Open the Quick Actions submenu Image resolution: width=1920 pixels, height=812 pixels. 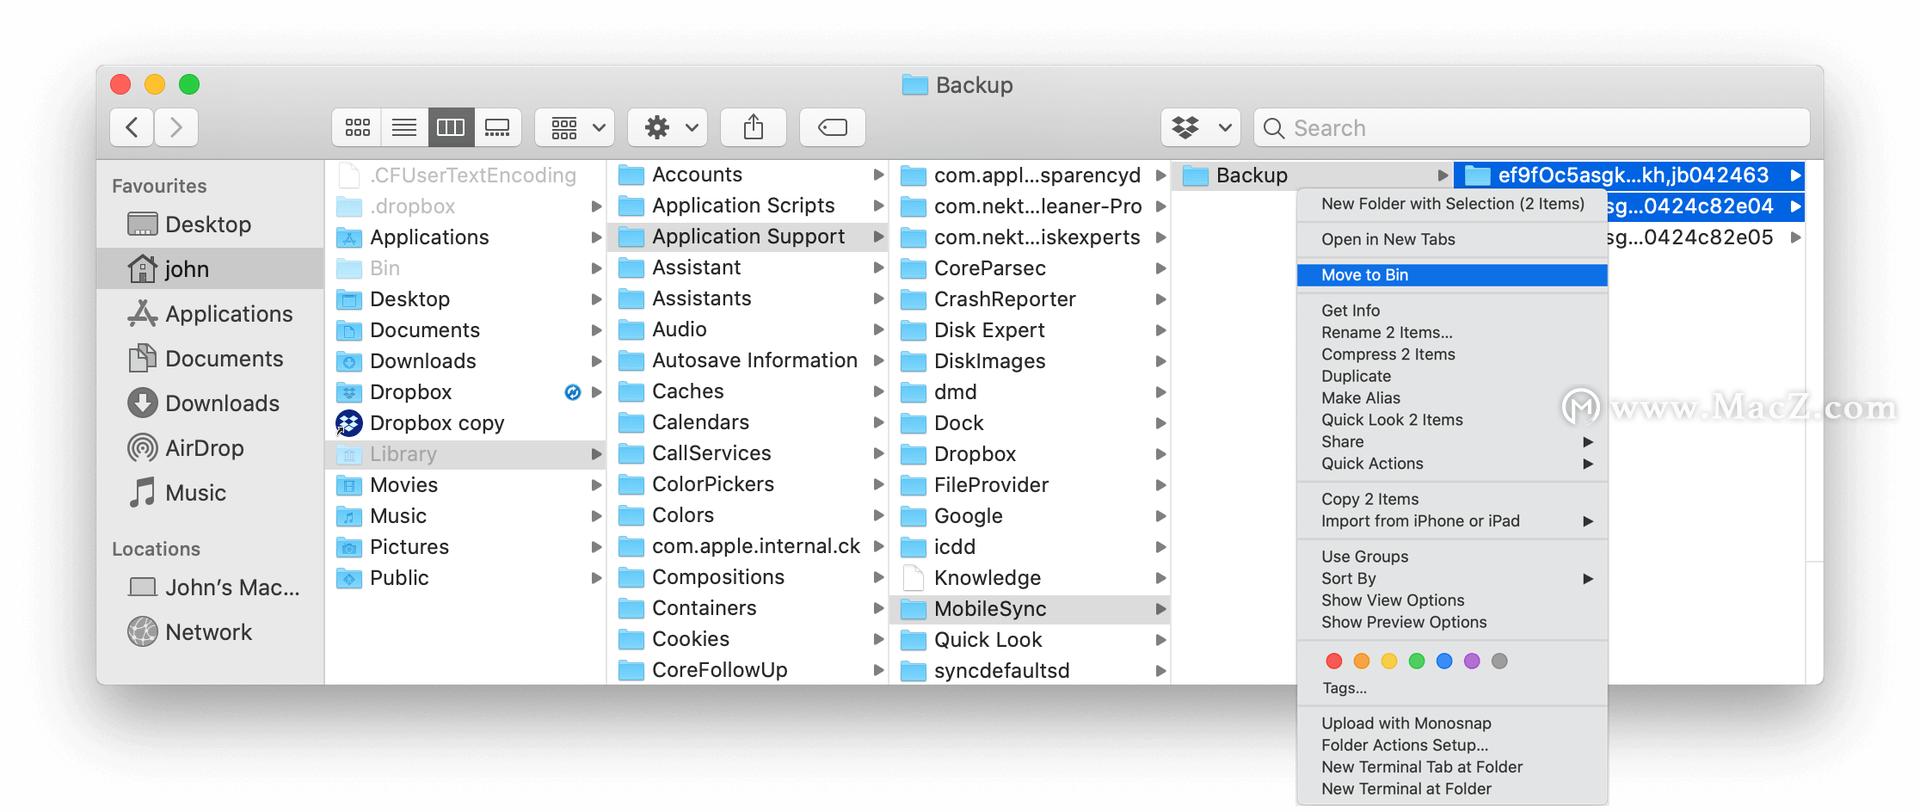coord(1452,464)
